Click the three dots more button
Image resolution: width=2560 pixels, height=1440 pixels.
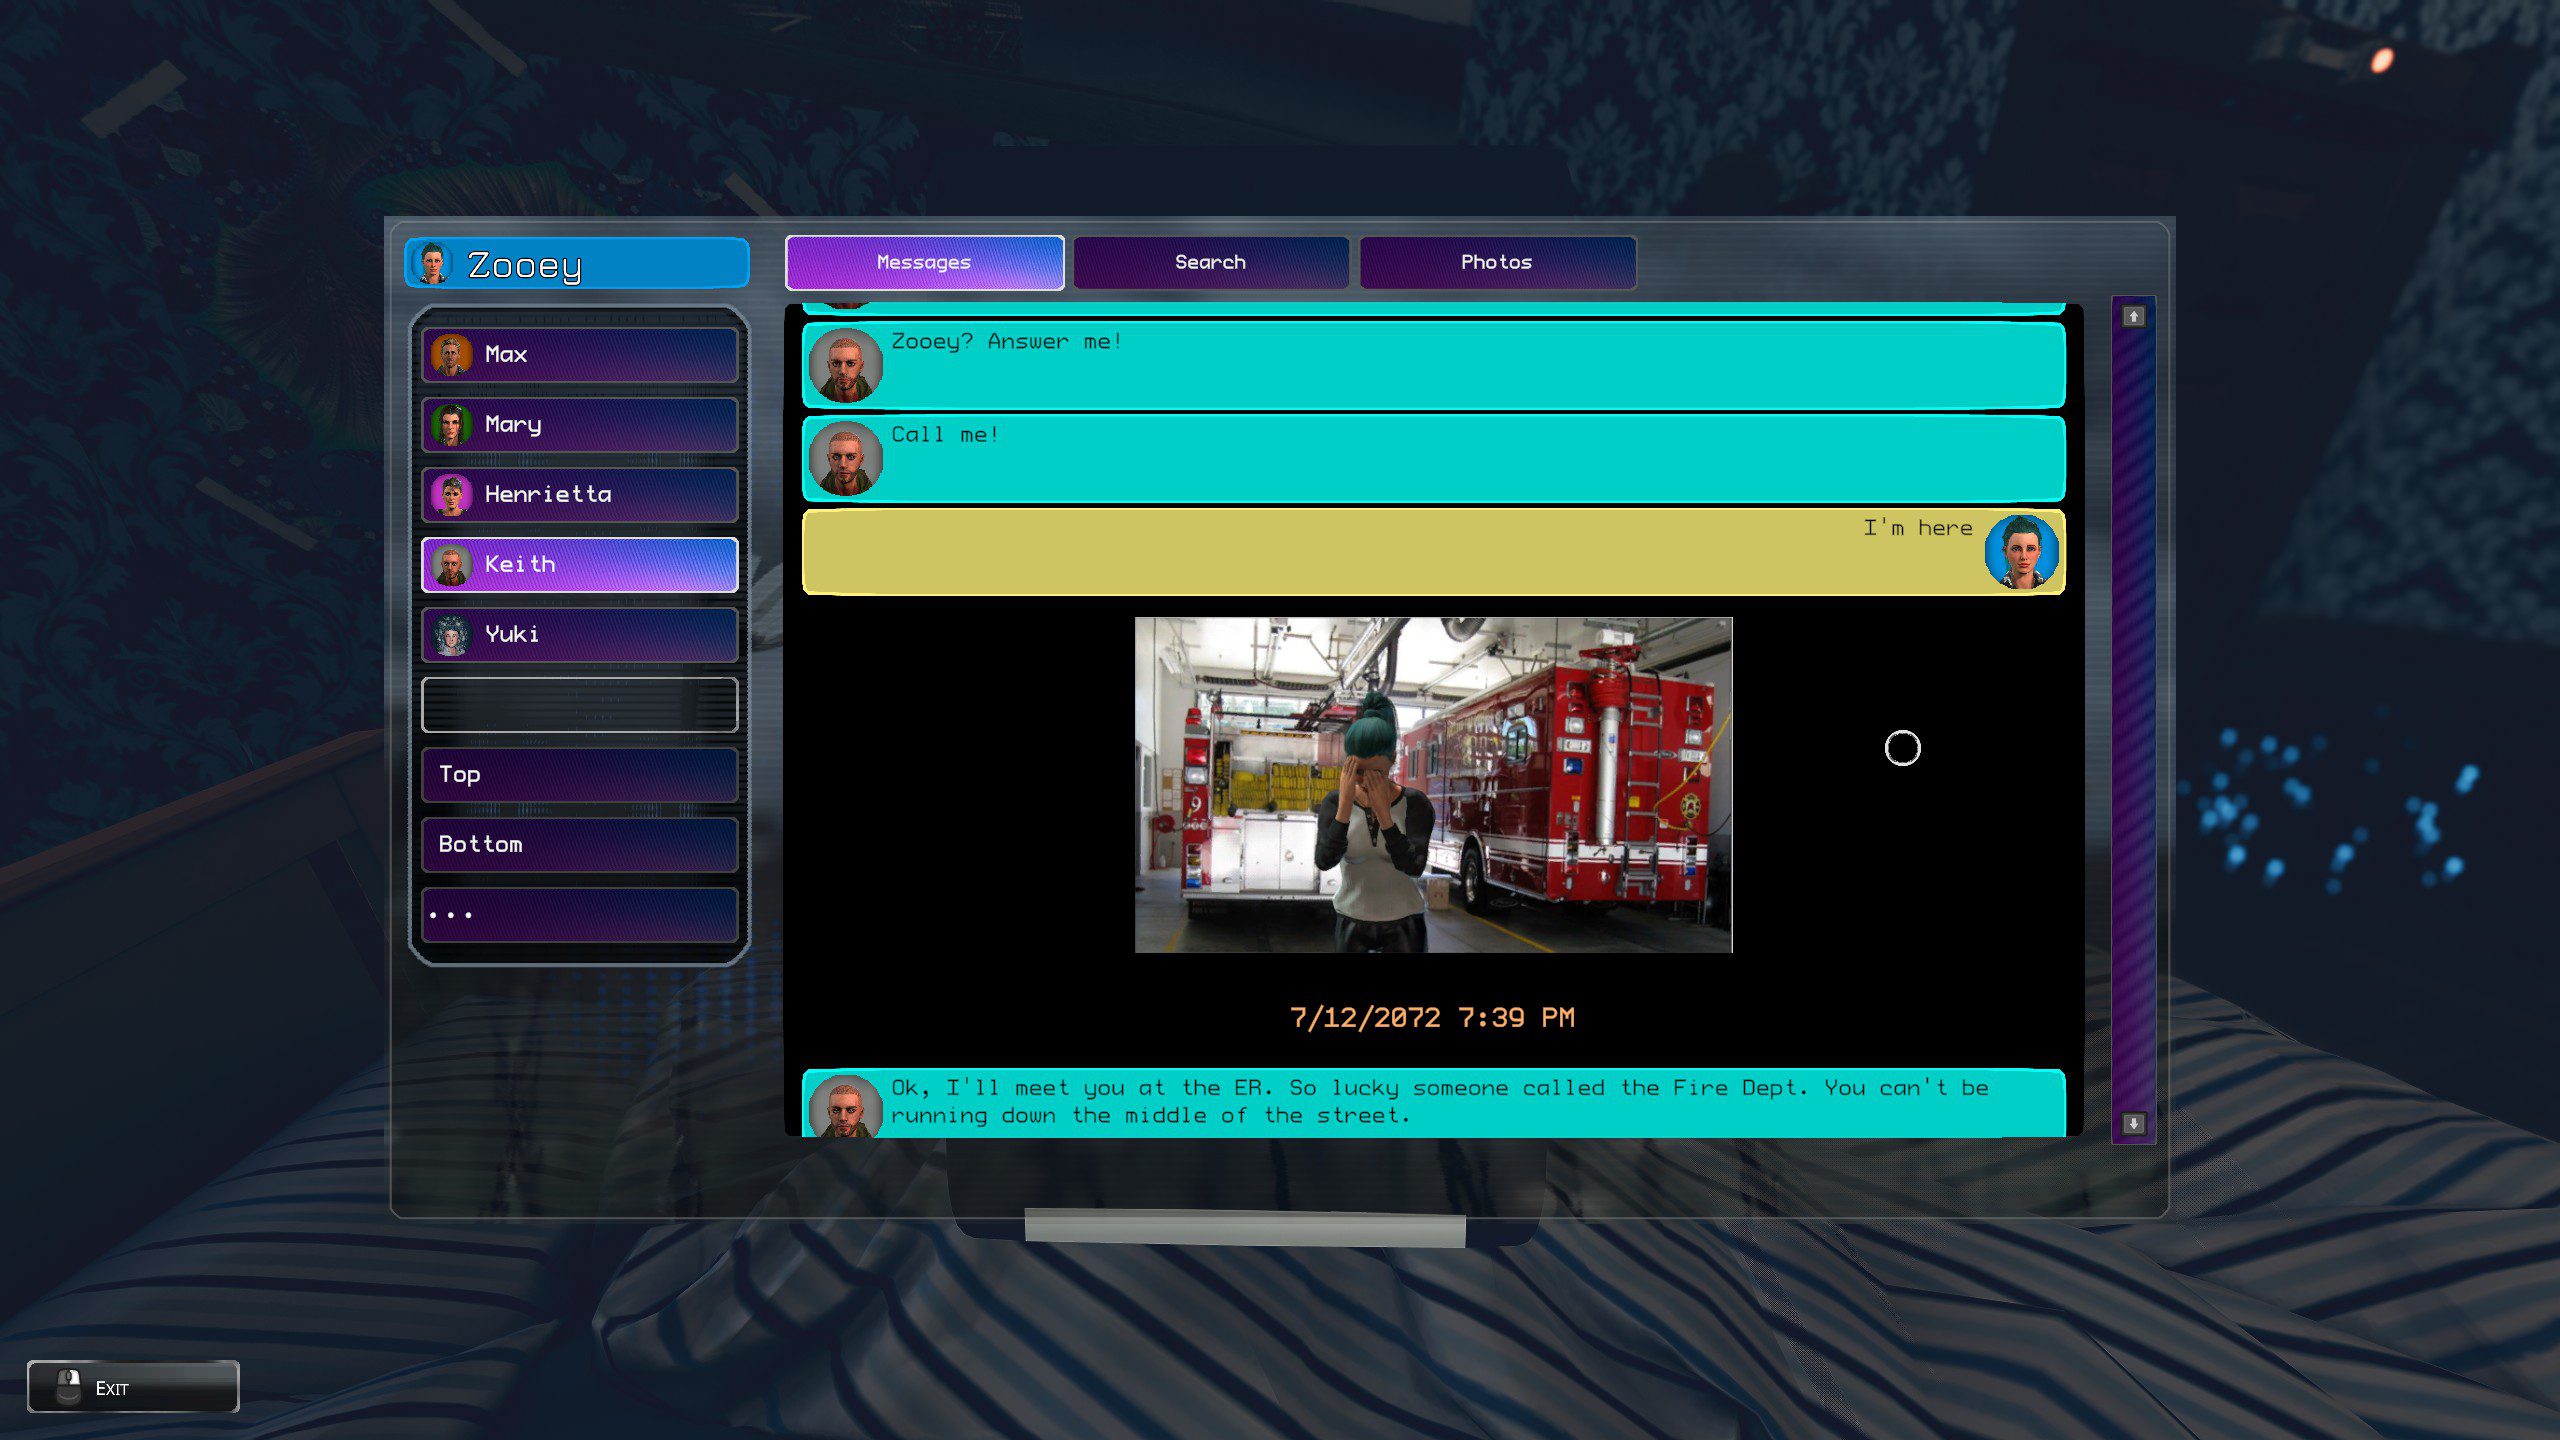579,915
